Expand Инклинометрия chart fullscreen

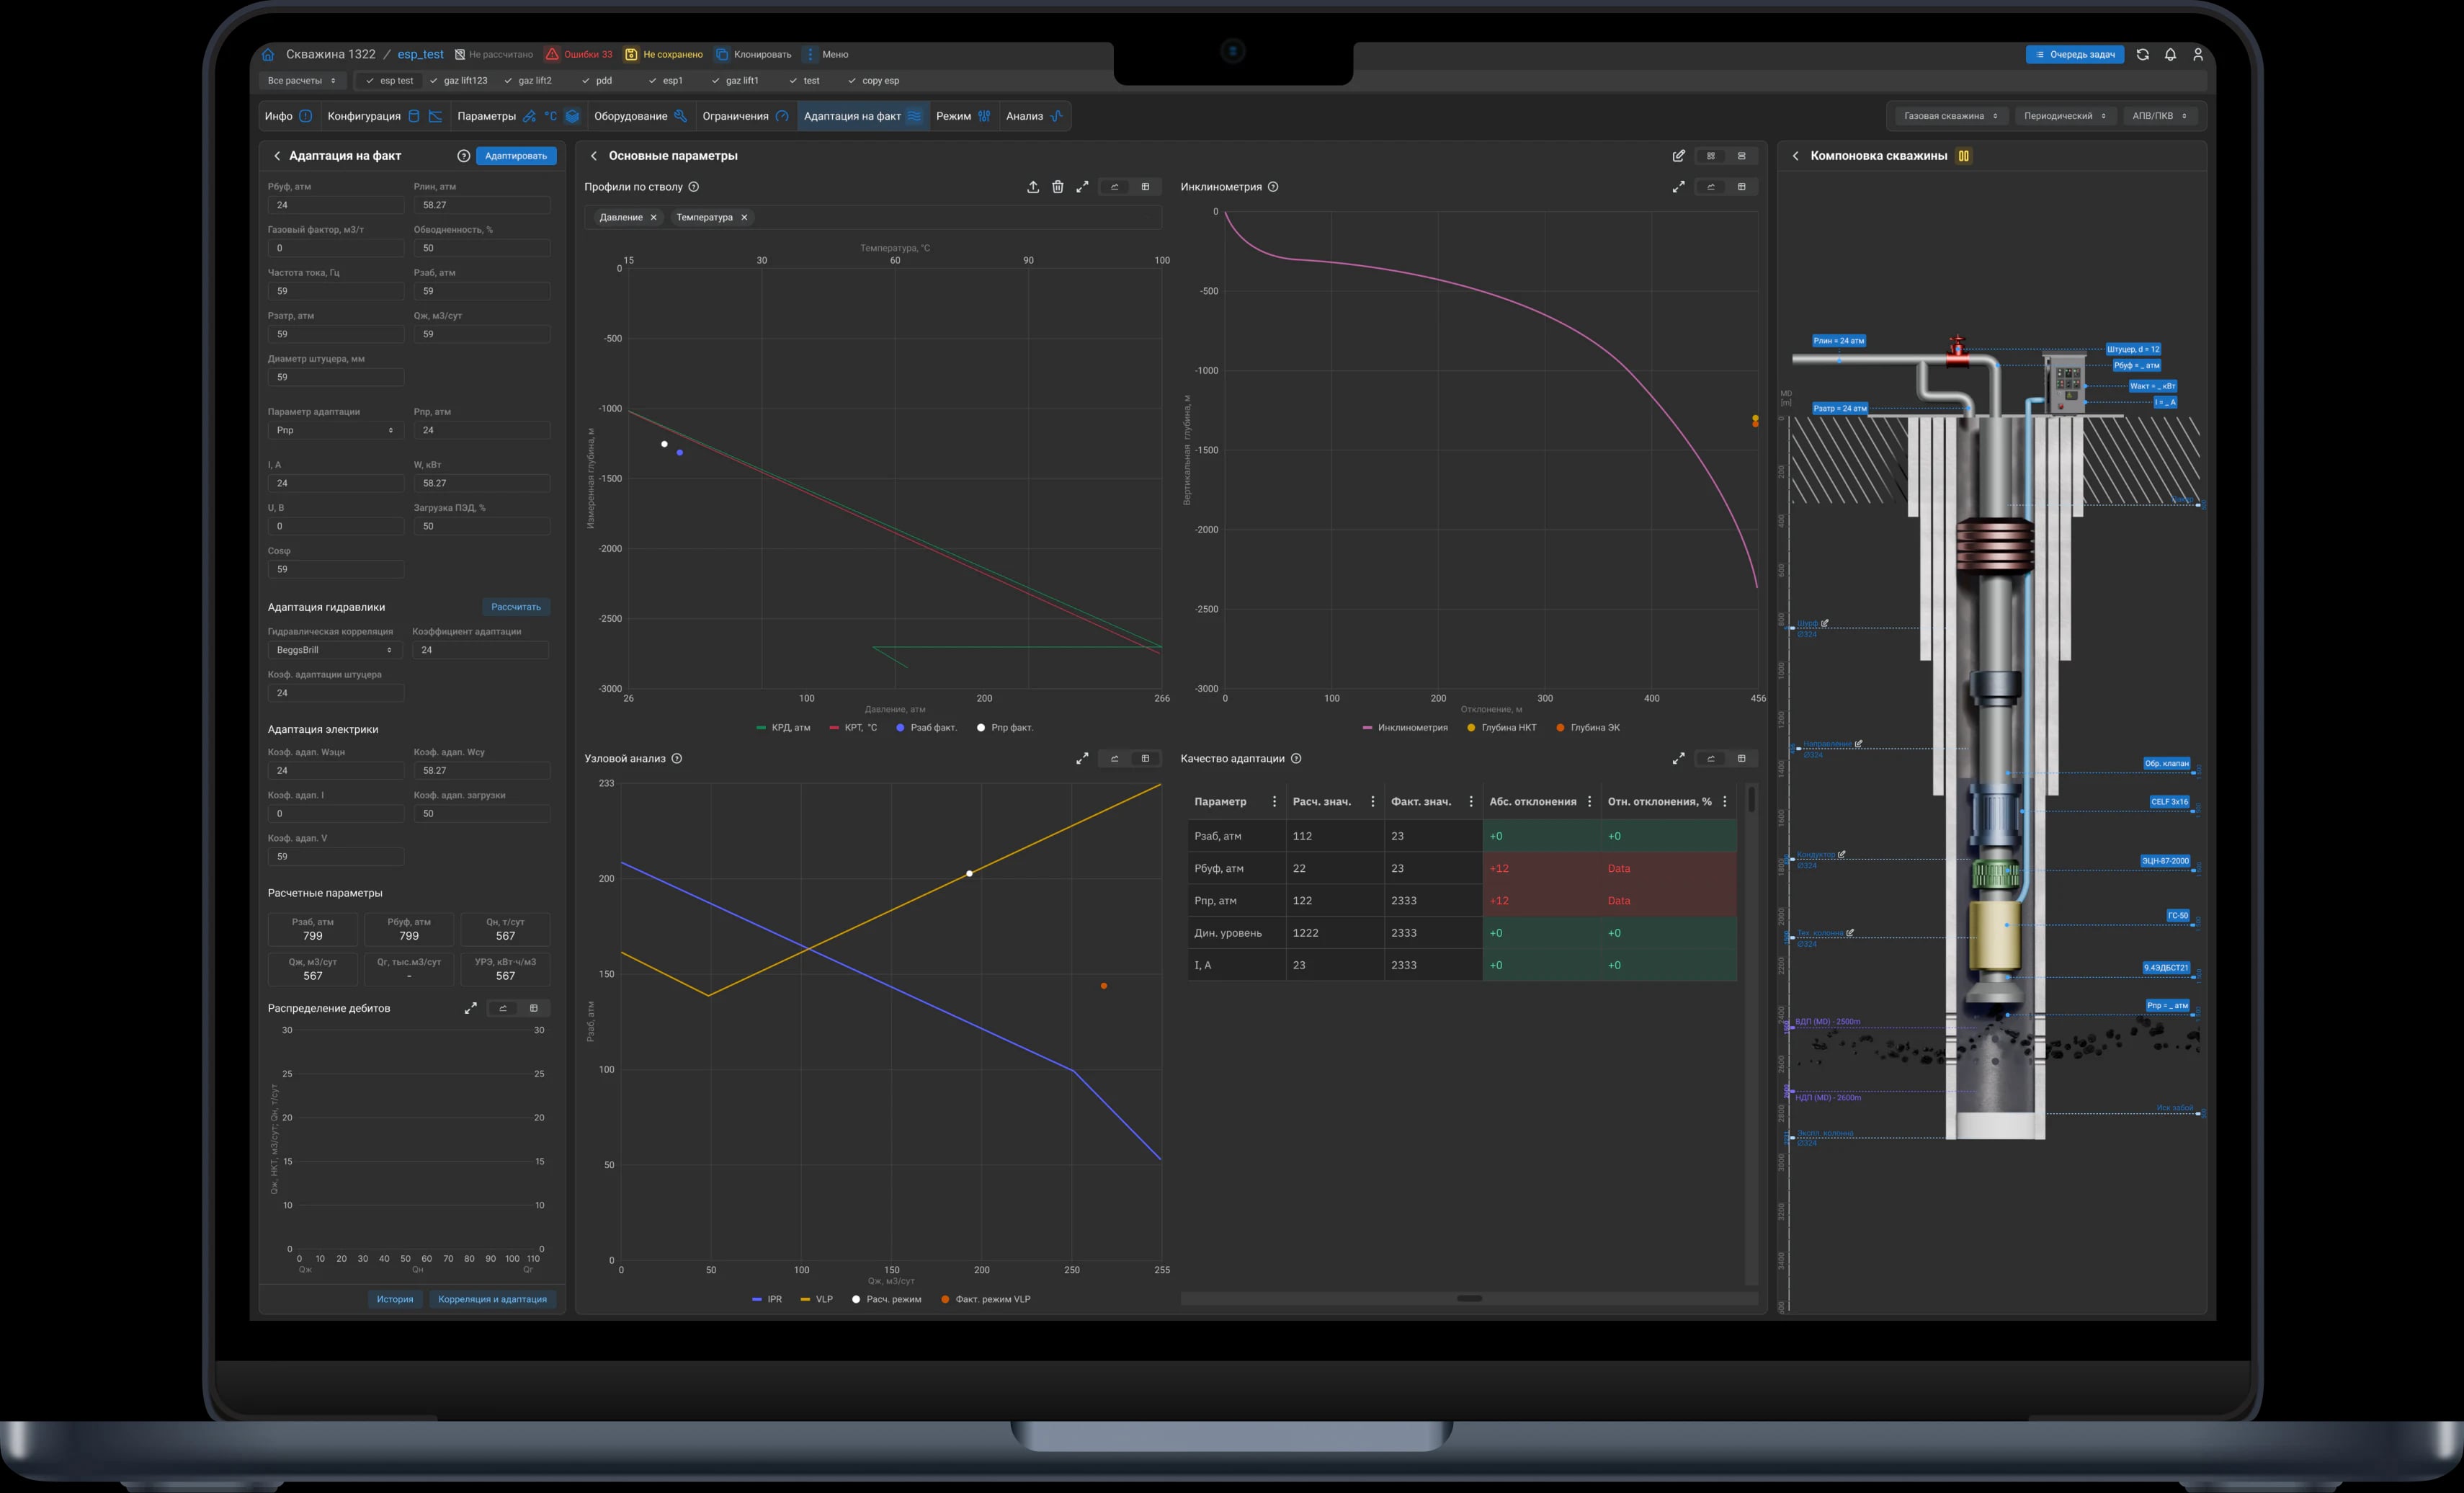point(1678,187)
